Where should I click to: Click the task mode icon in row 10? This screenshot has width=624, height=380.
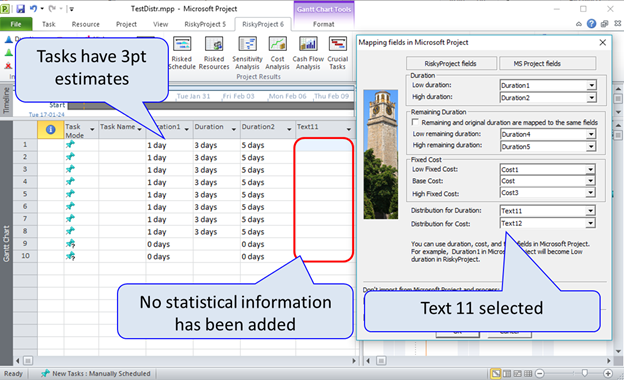pyautogui.click(x=70, y=256)
